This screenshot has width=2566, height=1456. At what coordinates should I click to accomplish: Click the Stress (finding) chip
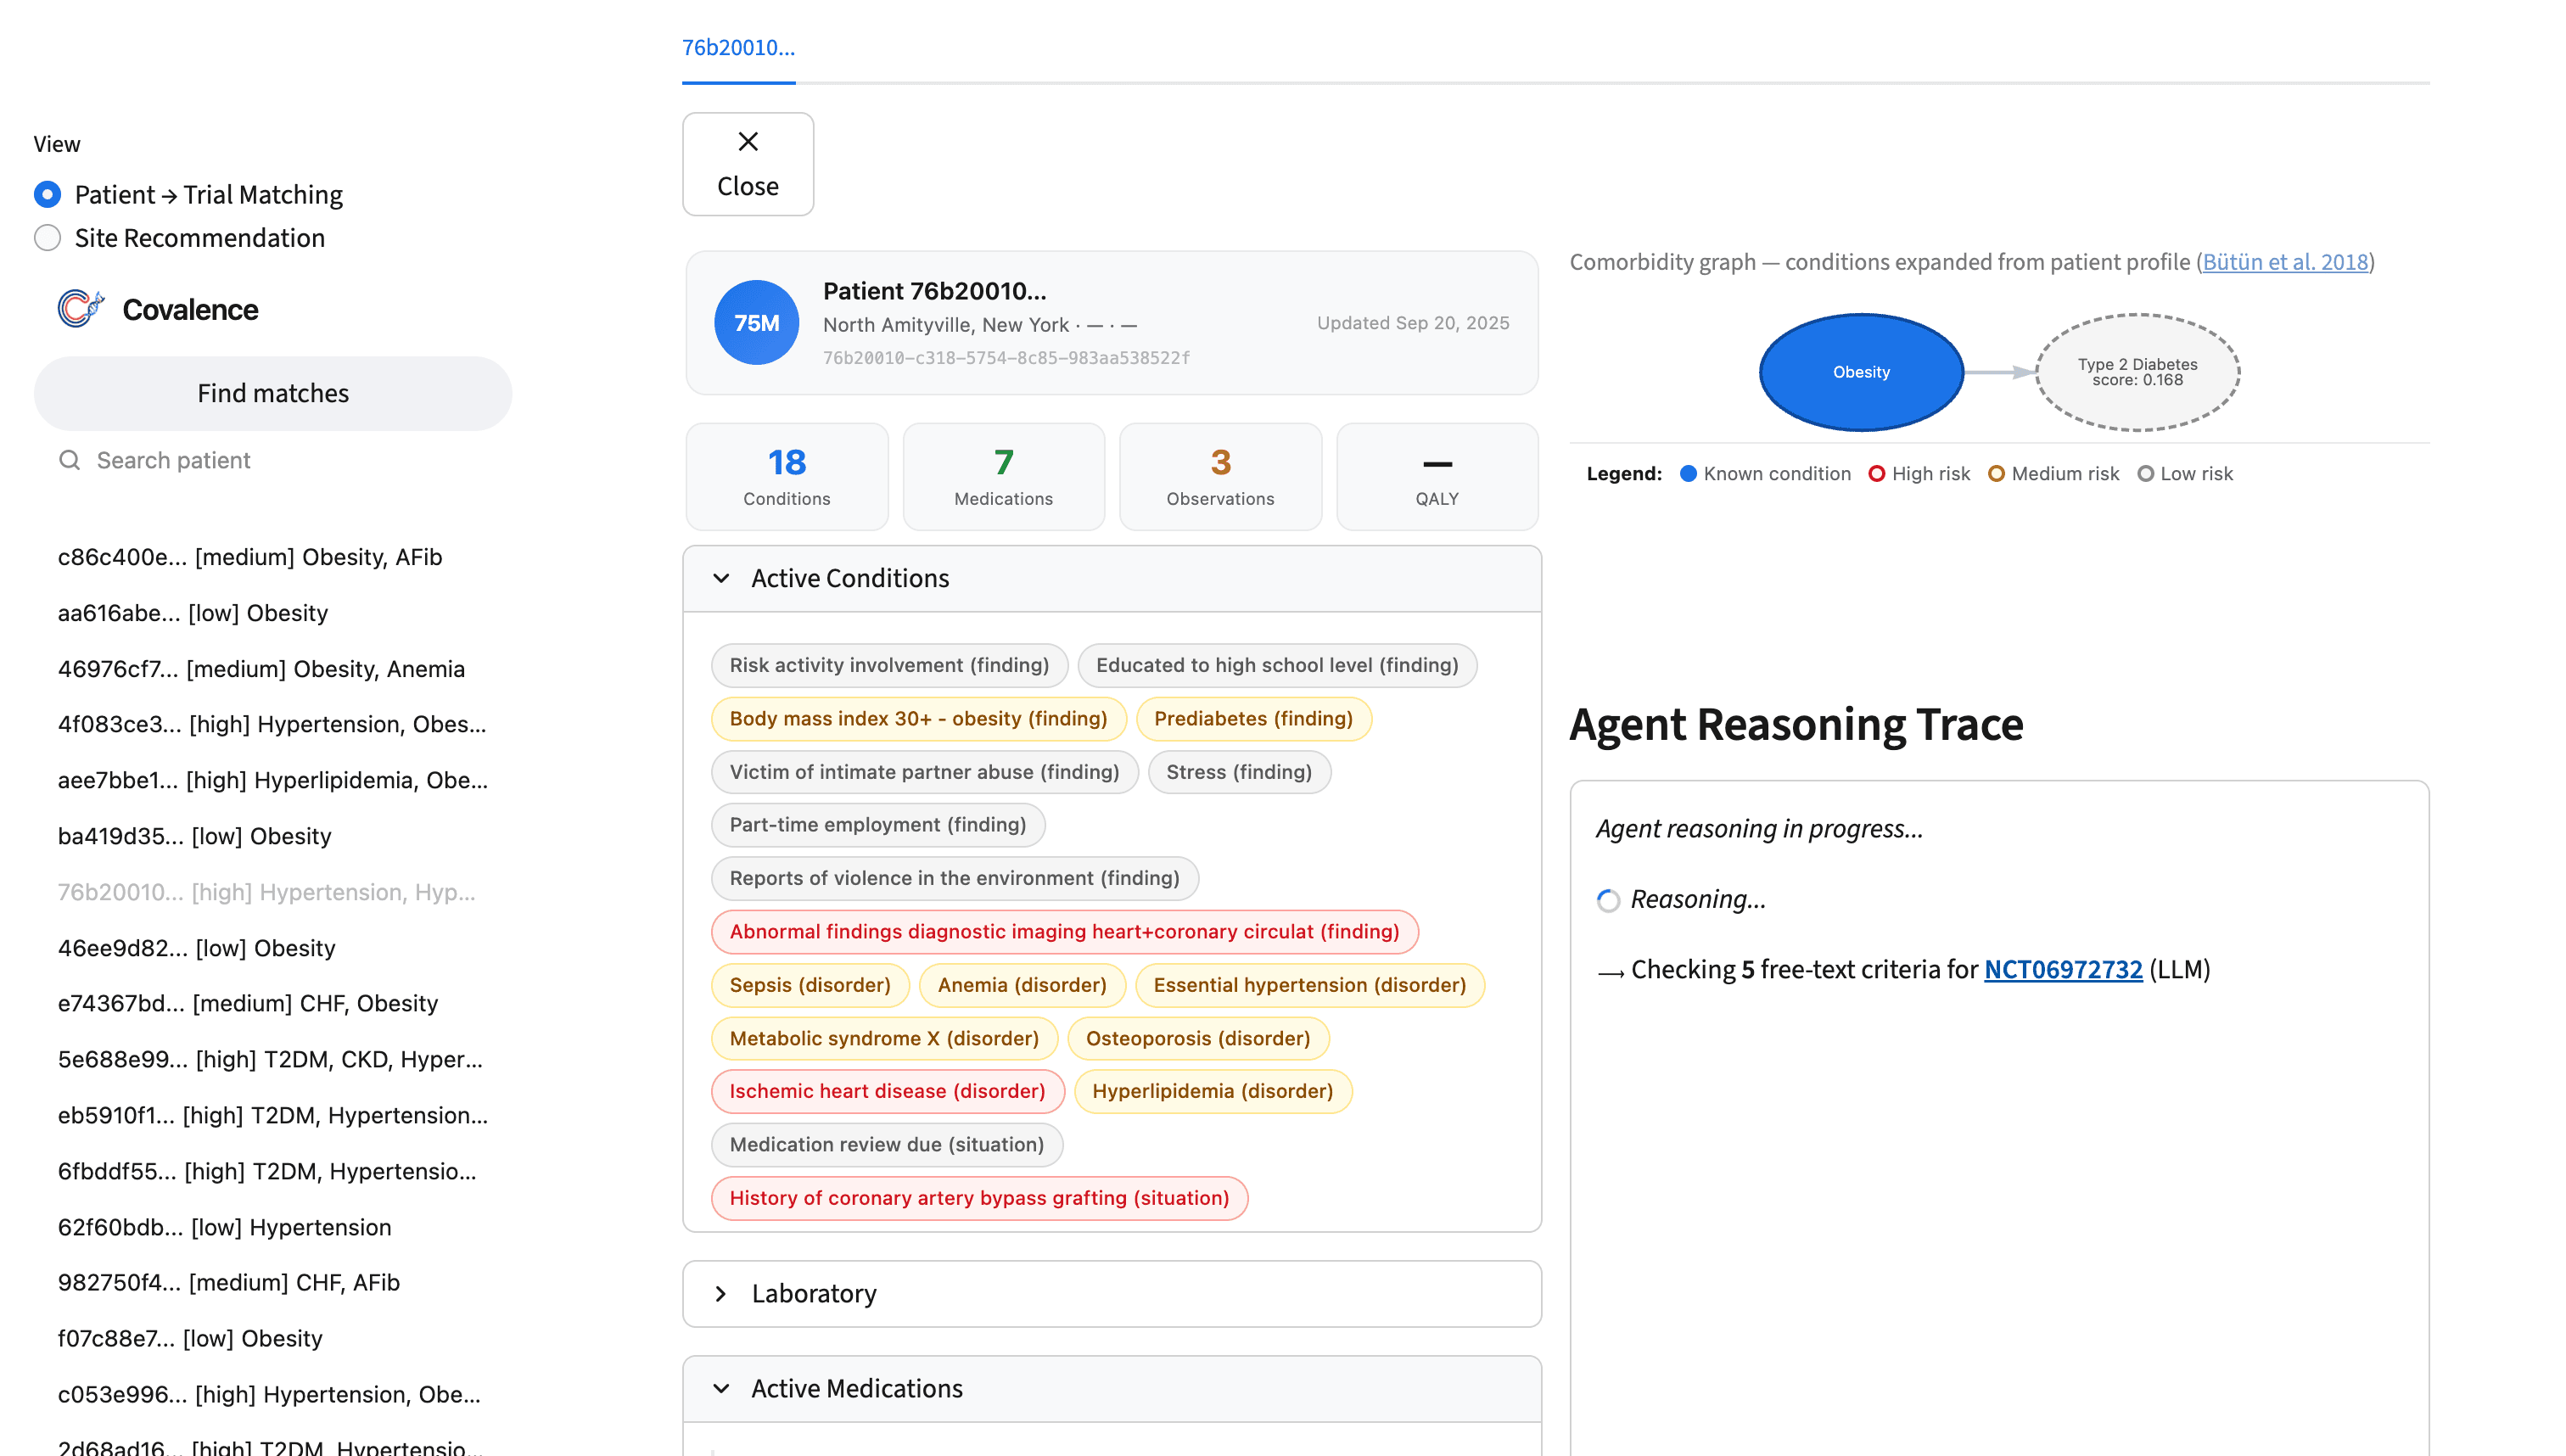[1238, 772]
